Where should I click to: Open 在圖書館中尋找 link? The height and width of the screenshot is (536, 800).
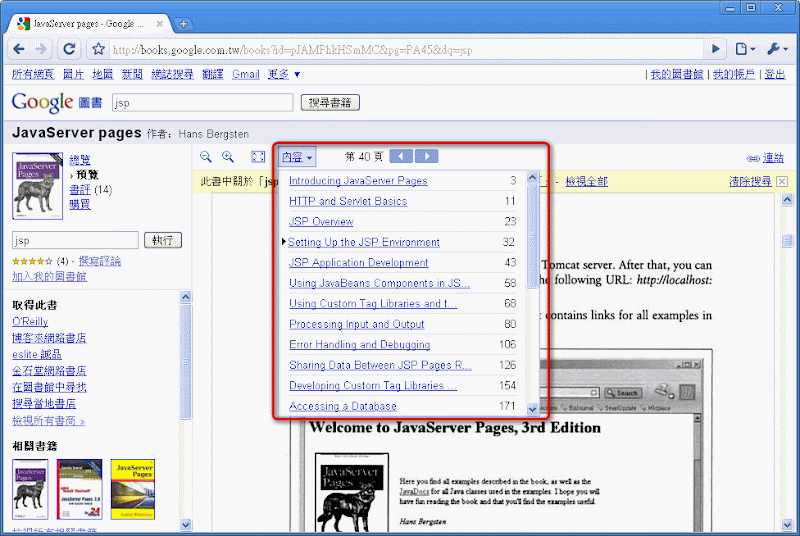pyautogui.click(x=49, y=387)
